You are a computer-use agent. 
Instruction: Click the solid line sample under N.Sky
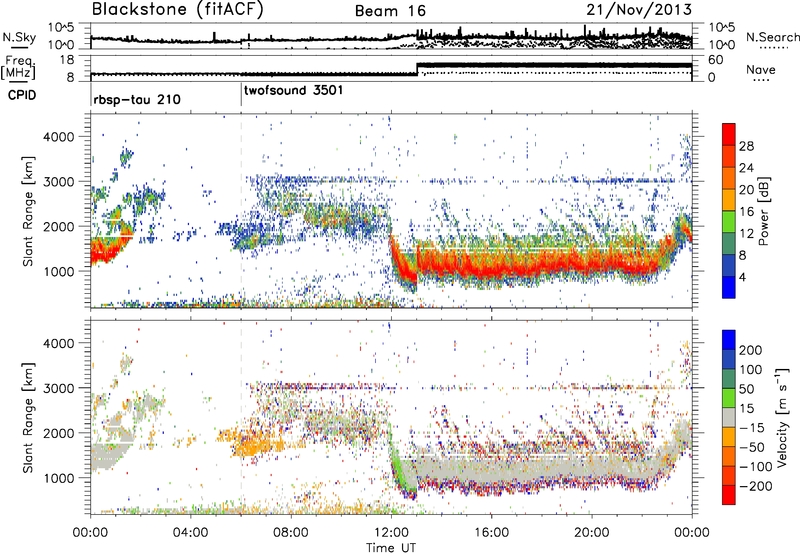(x=19, y=47)
